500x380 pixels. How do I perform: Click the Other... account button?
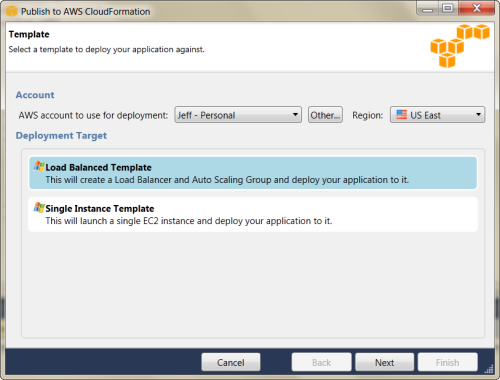click(325, 115)
